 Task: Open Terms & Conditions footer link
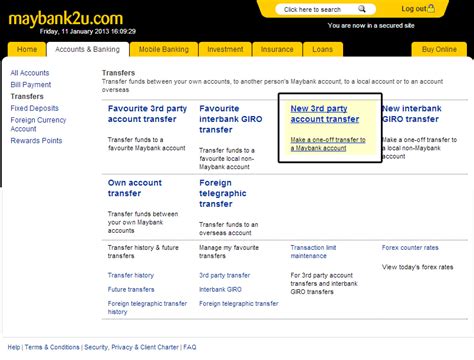click(52, 347)
